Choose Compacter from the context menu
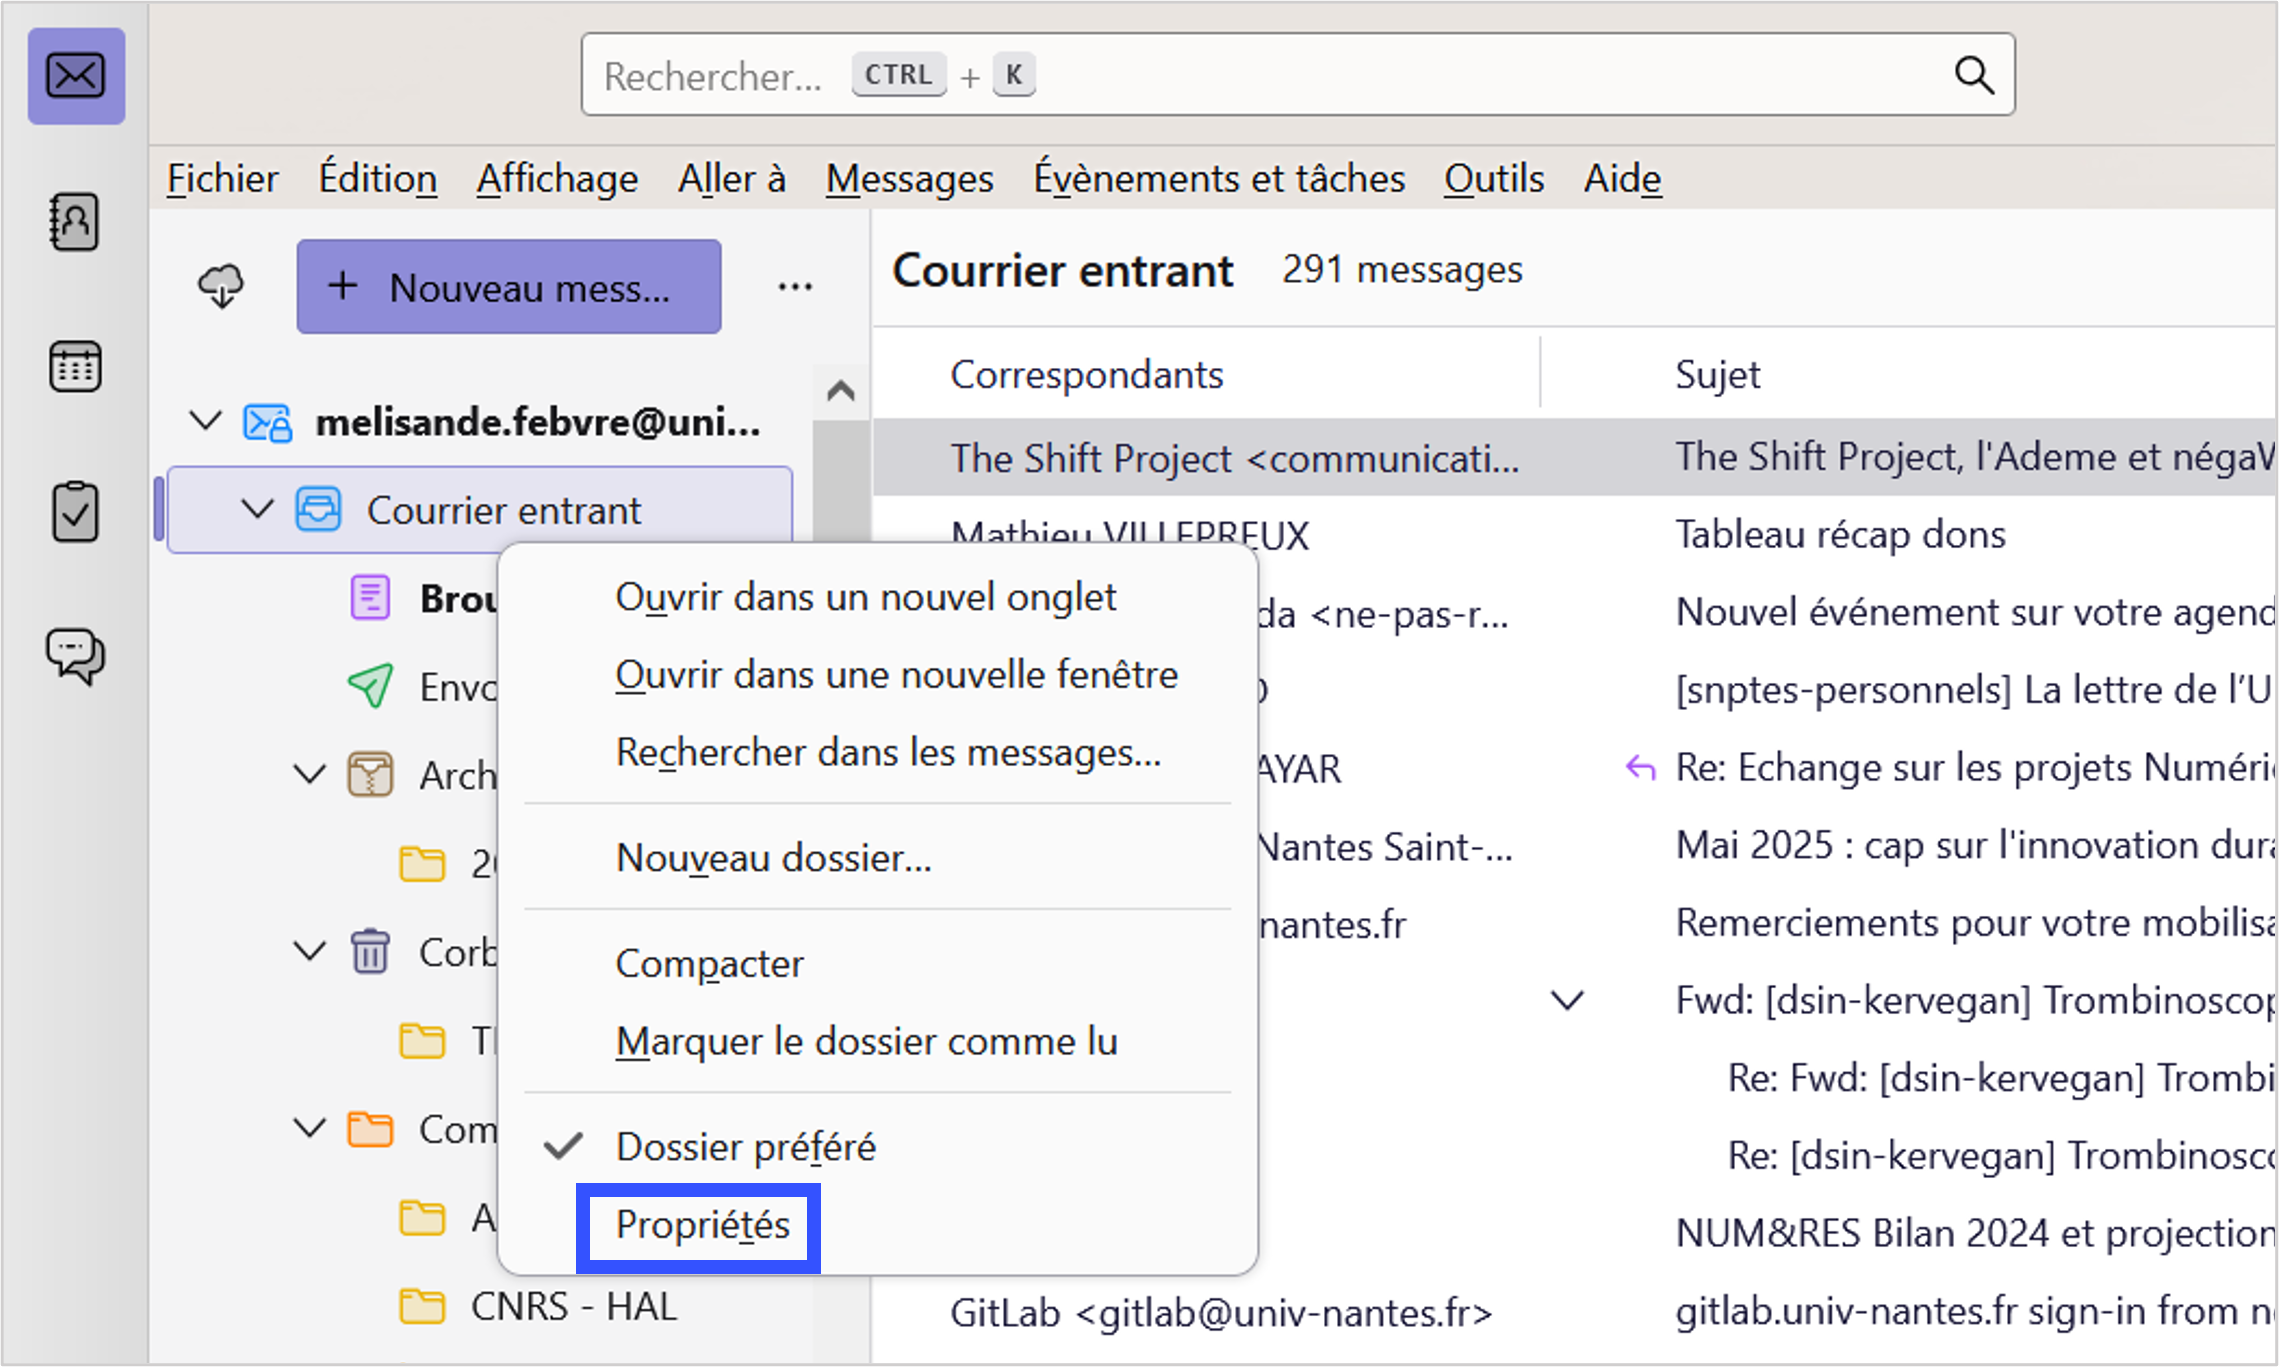This screenshot has height=1367, width=2279. [709, 964]
